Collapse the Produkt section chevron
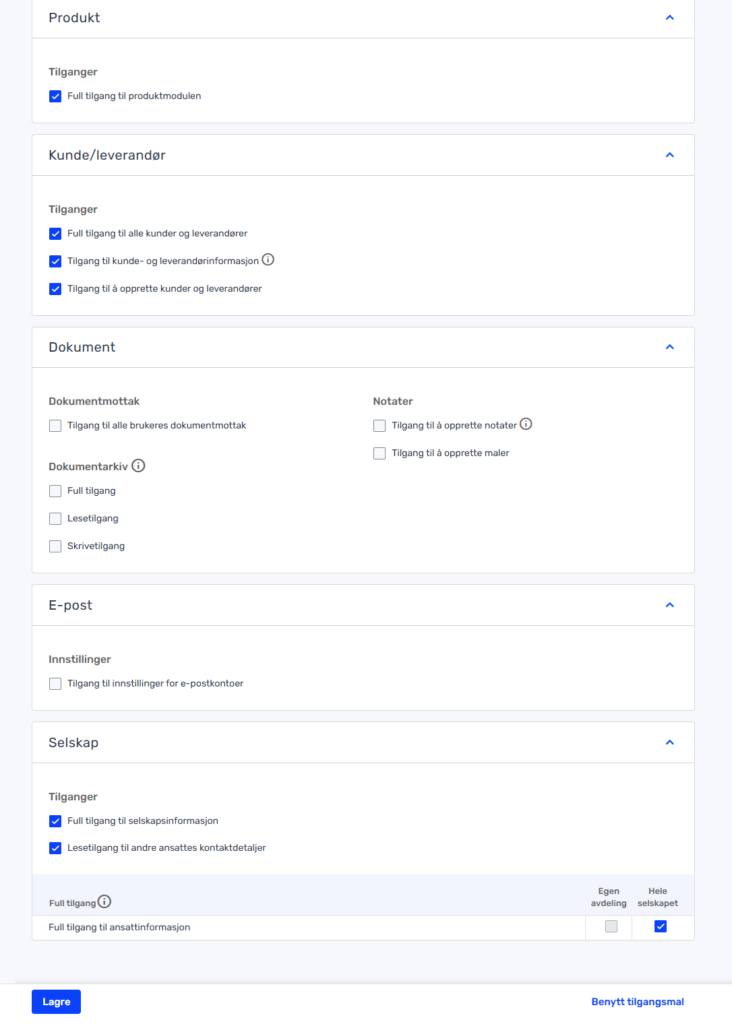The height and width of the screenshot is (1024, 732). pyautogui.click(x=669, y=18)
